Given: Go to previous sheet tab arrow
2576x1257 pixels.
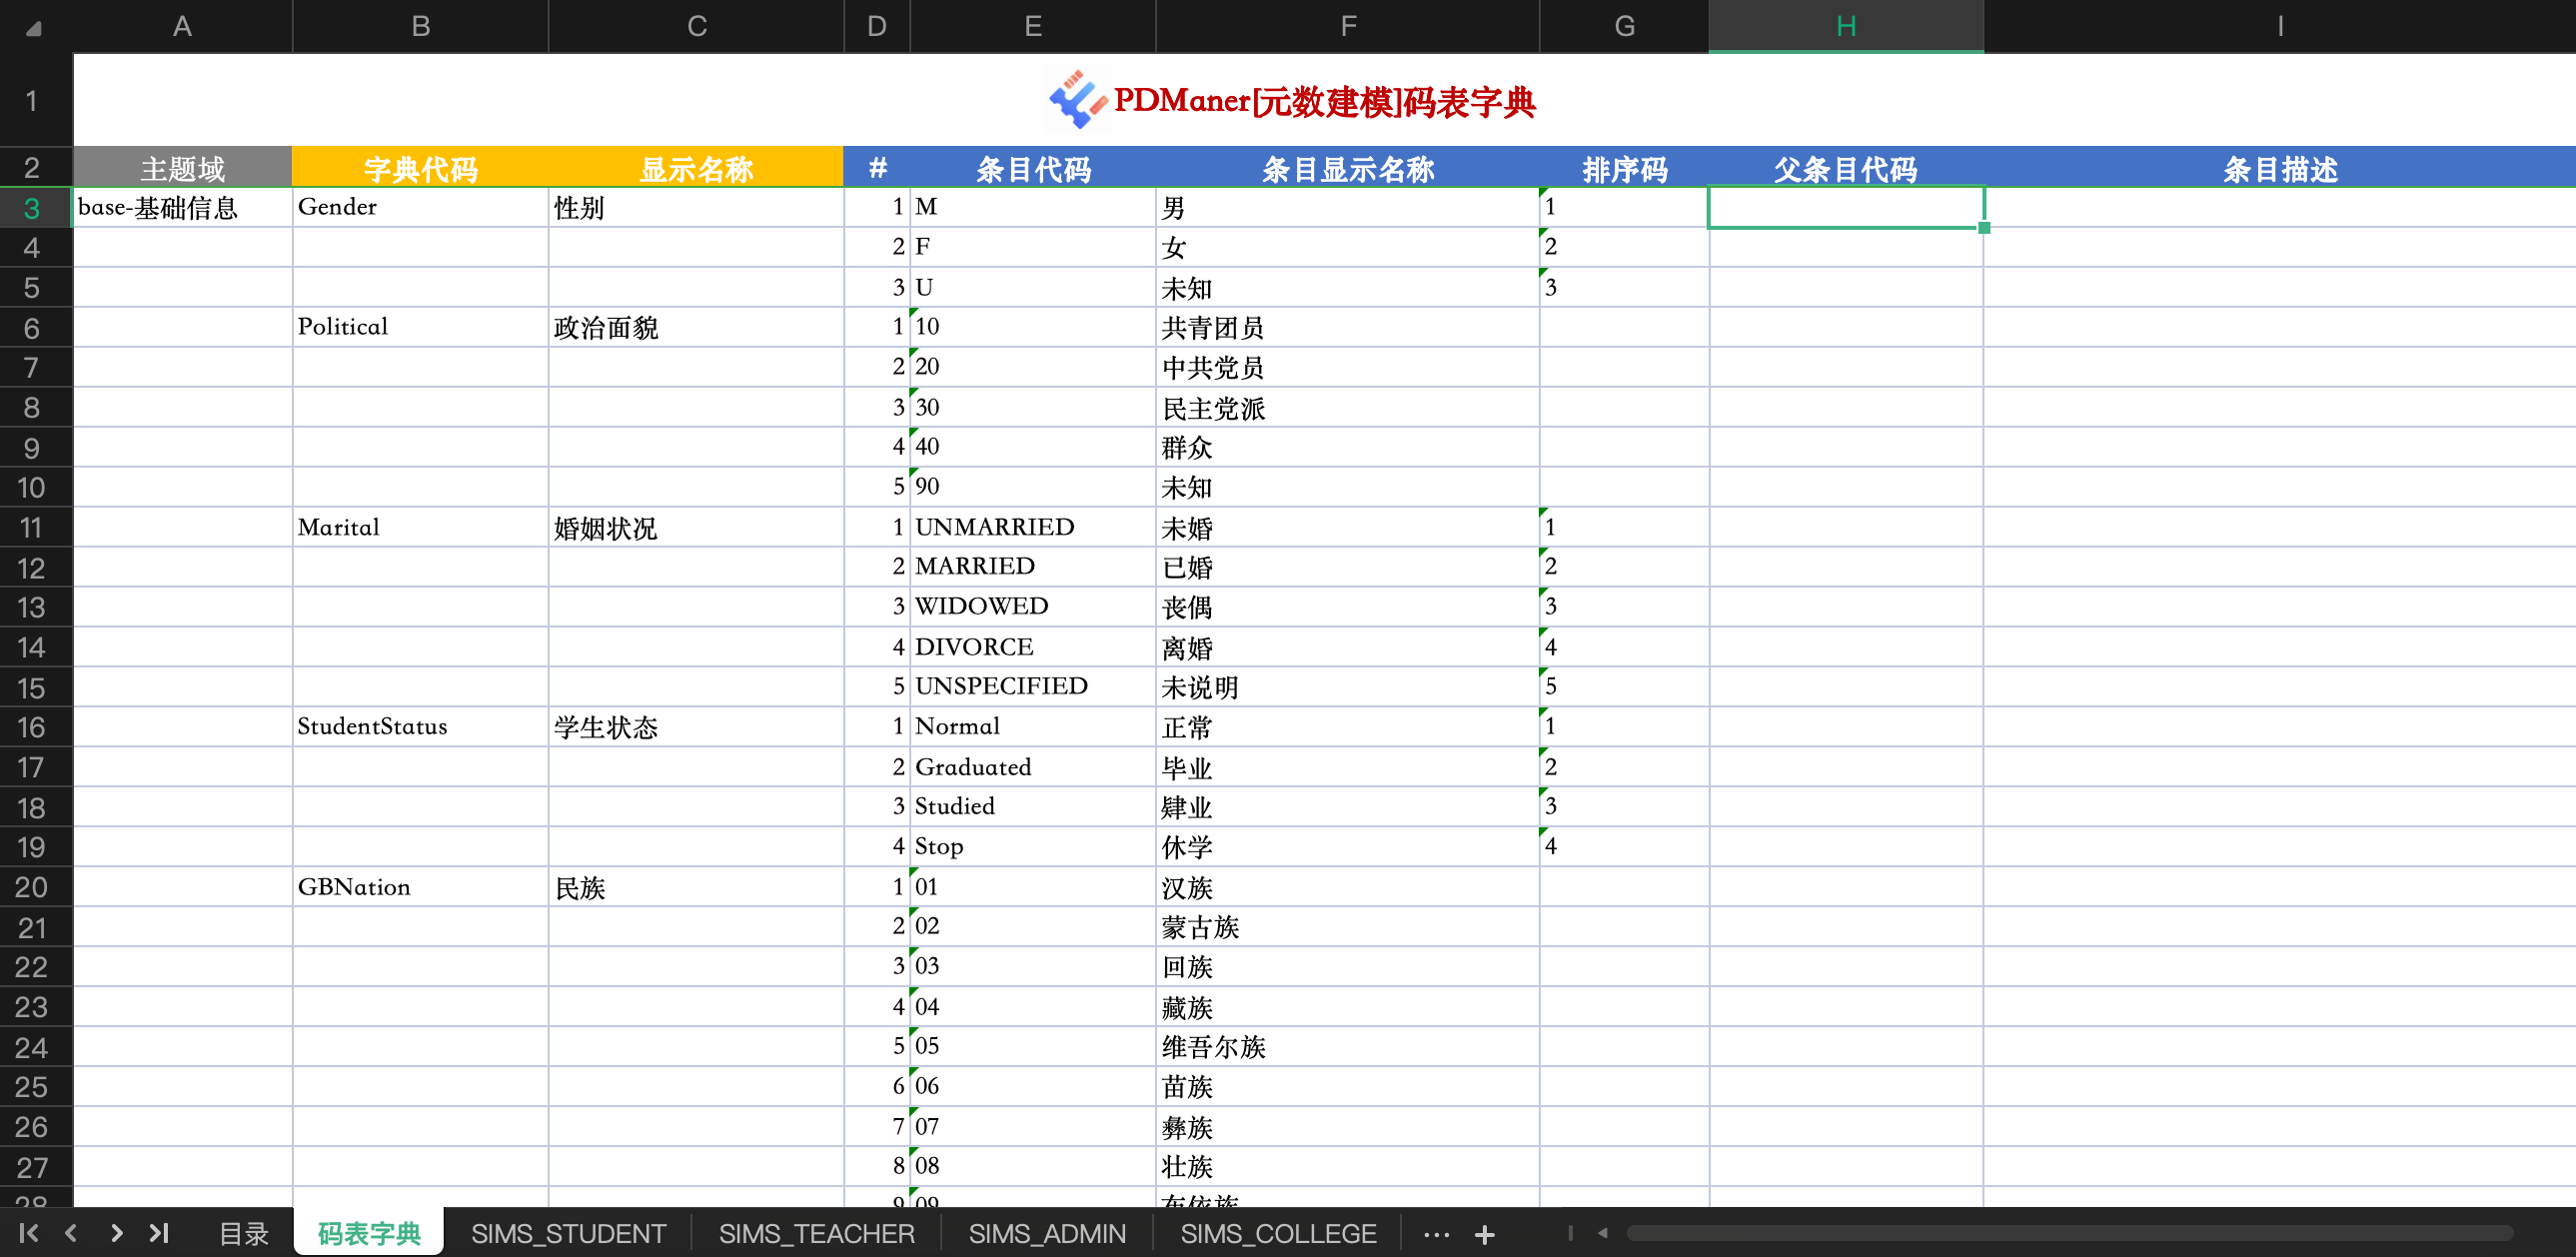Looking at the screenshot, I should click(x=71, y=1233).
